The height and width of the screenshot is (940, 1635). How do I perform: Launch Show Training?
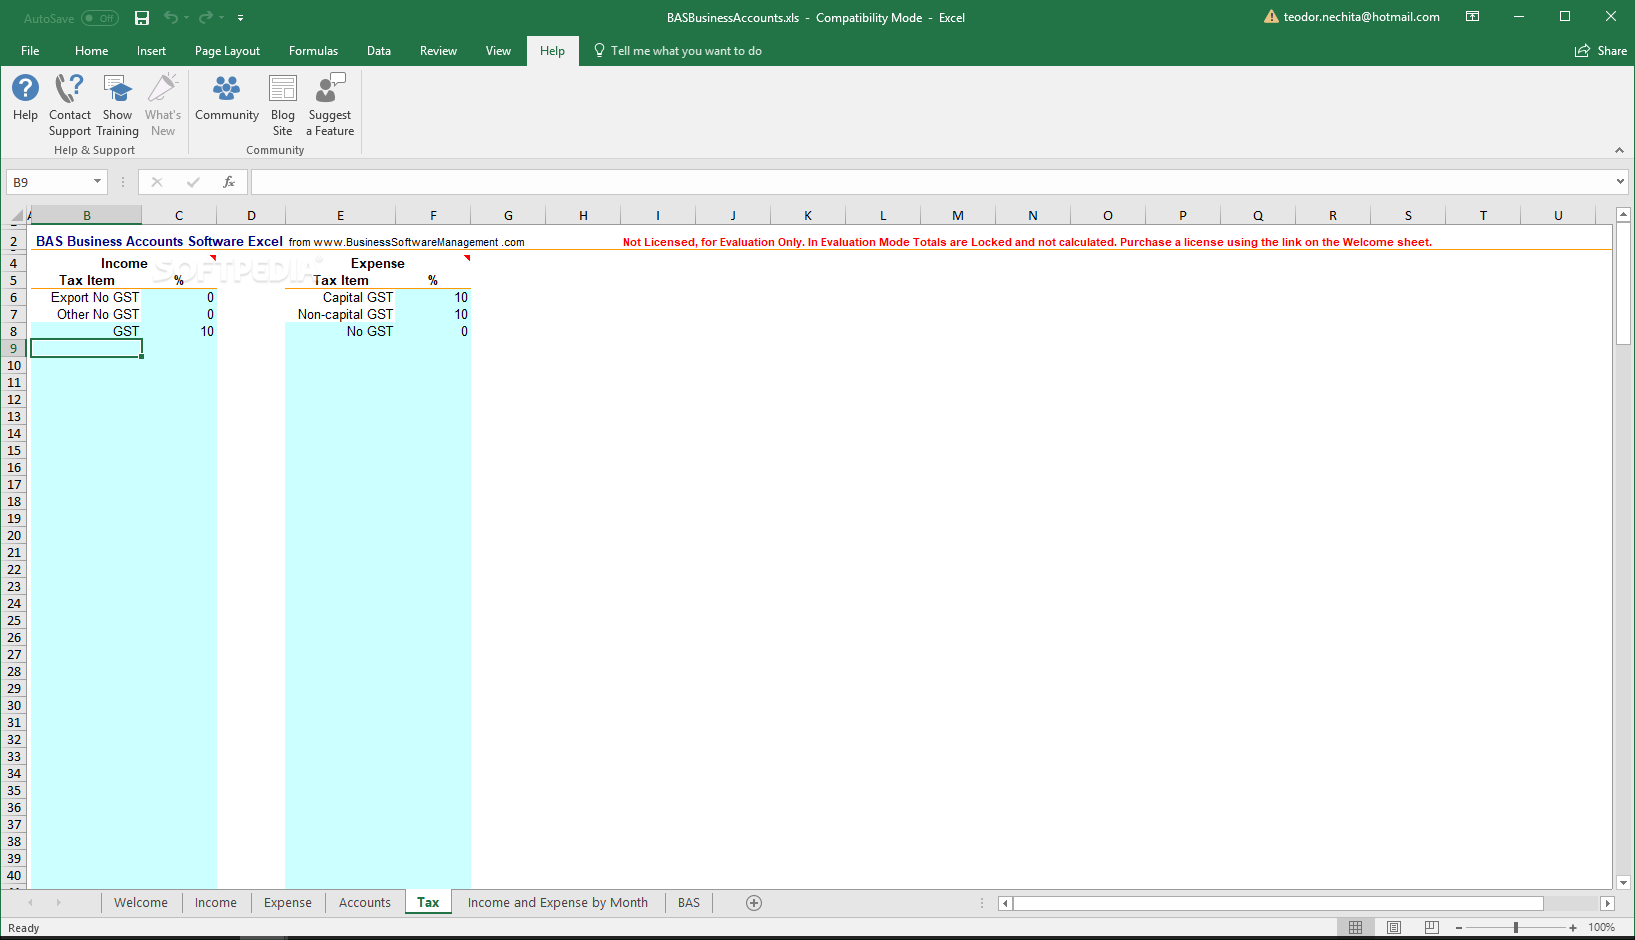coord(118,105)
